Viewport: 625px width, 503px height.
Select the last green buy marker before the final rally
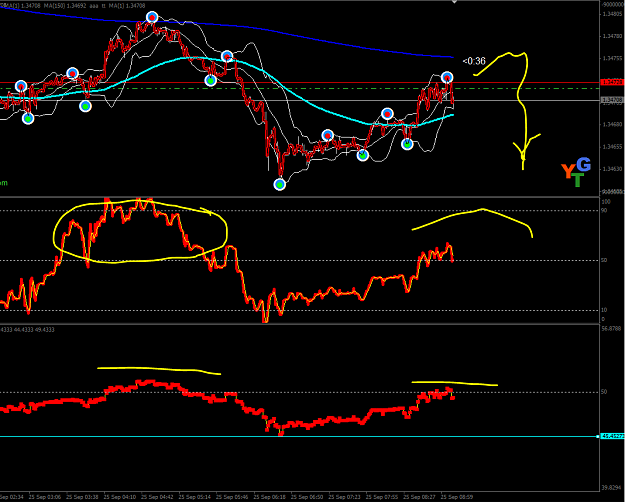click(x=407, y=144)
